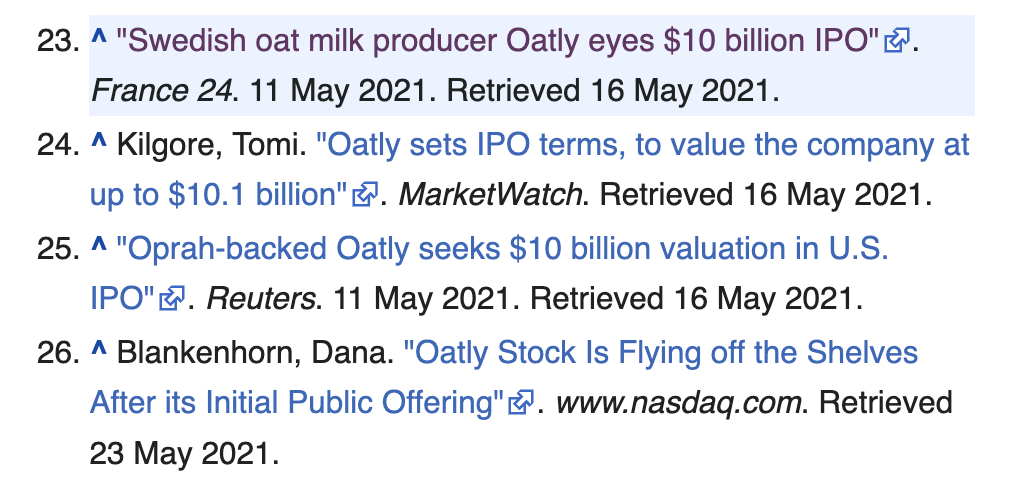Viewport: 1020px width, 482px height.
Task: Click the Reuters publisher name
Action: coord(261,299)
